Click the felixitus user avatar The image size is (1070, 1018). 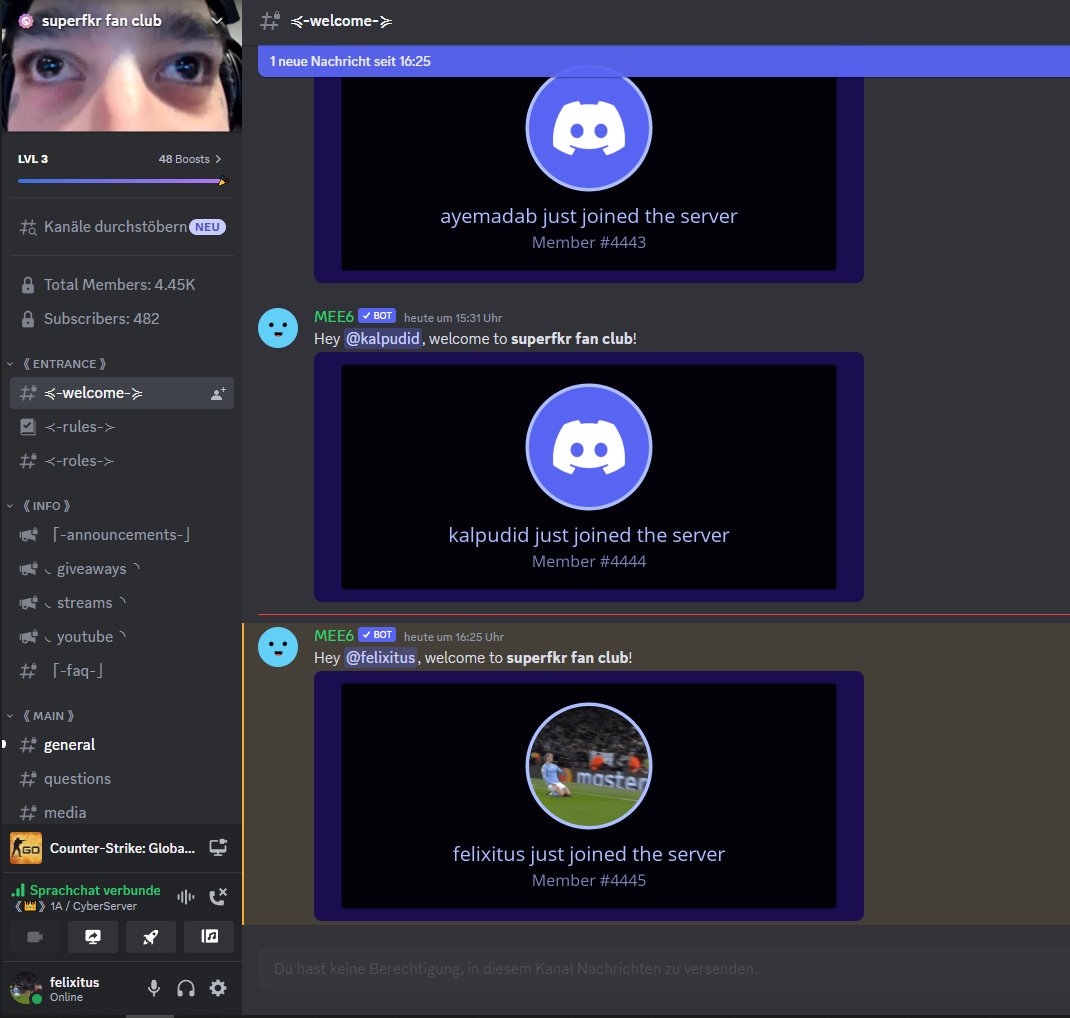click(x=26, y=988)
